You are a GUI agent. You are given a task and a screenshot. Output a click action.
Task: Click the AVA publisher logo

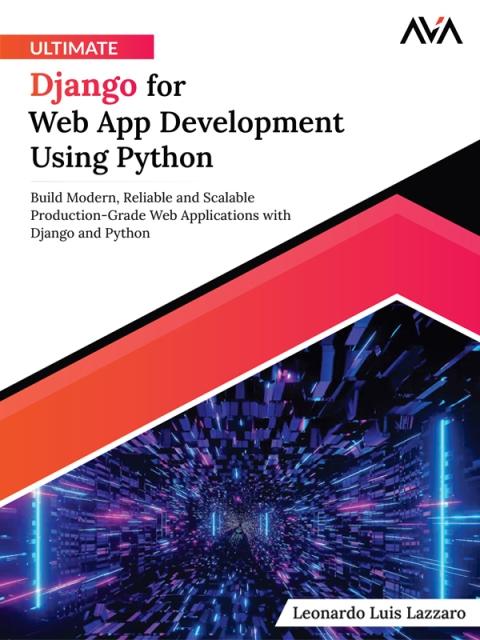[431, 33]
